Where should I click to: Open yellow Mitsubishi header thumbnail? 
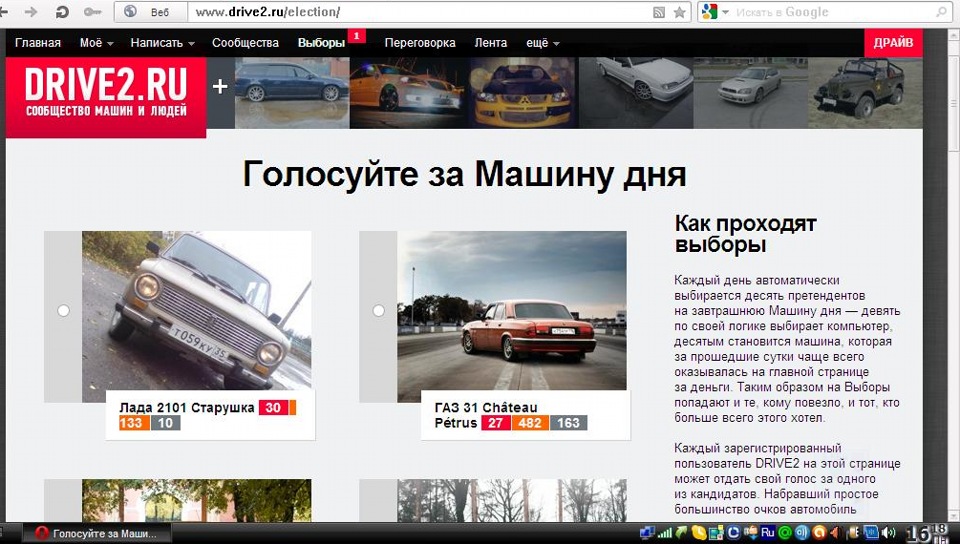[523, 93]
